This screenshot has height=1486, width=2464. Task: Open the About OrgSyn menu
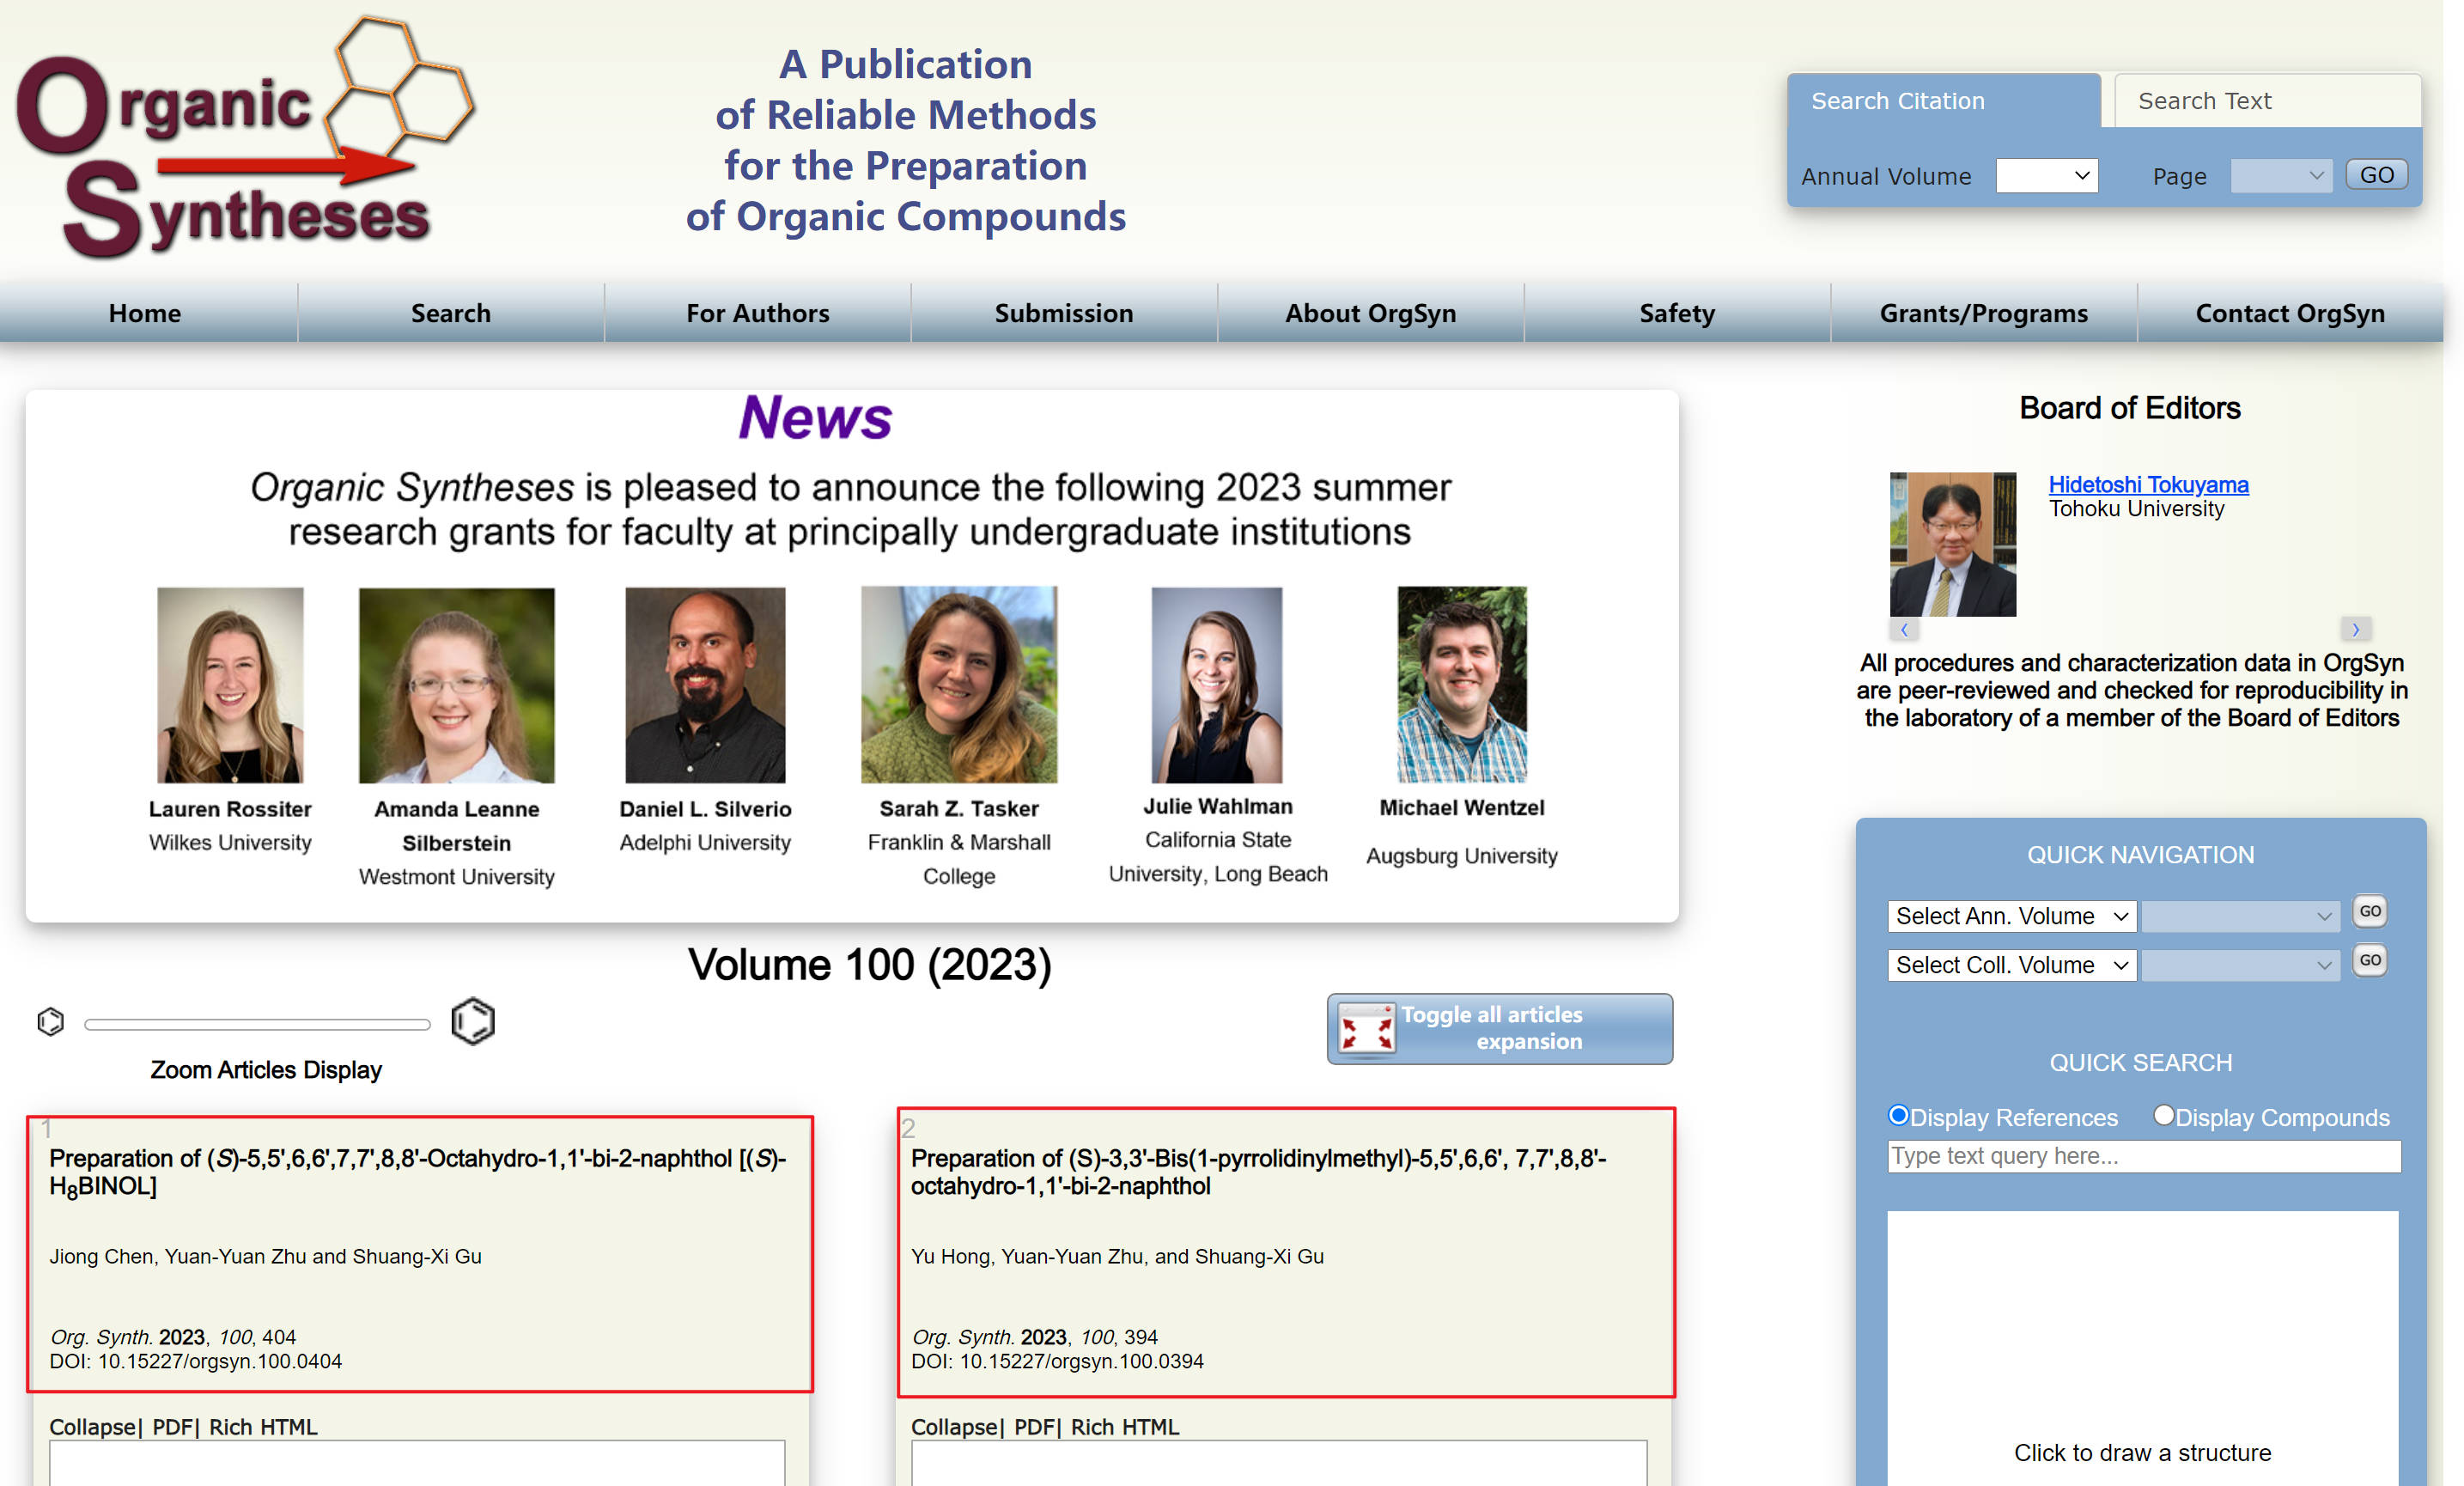click(x=1370, y=313)
